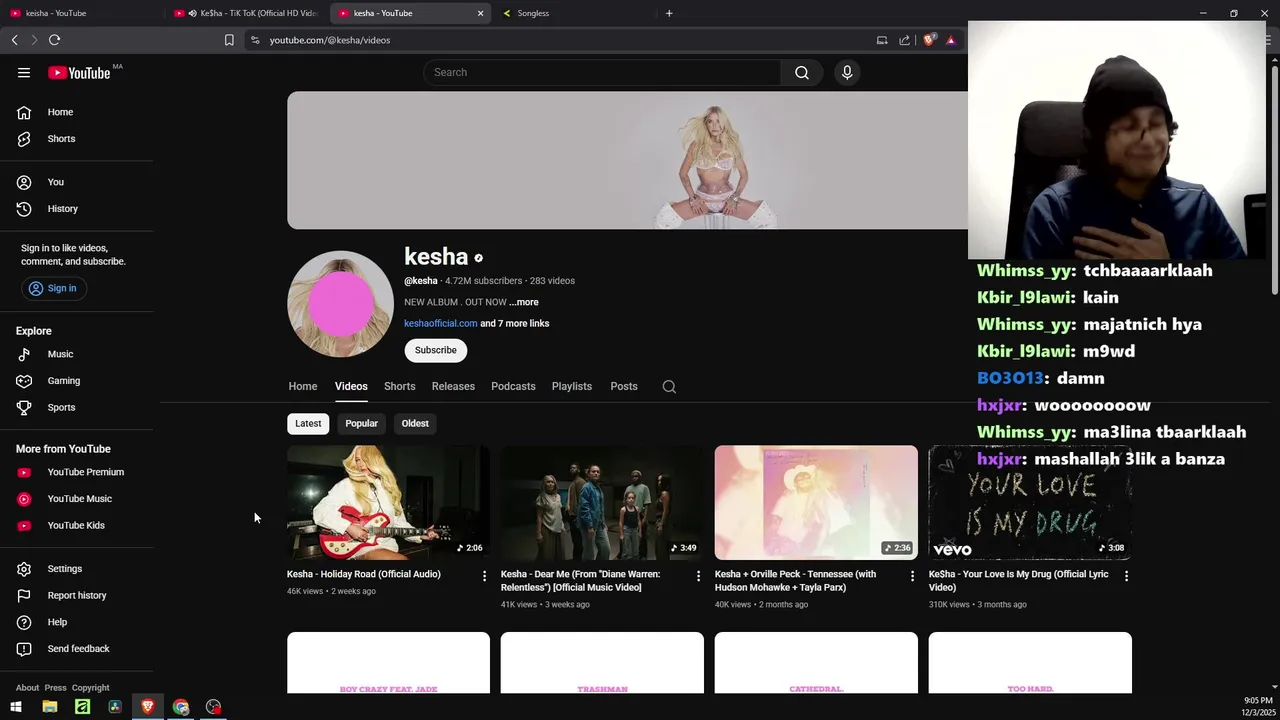Image resolution: width=1280 pixels, height=720 pixels.
Task: Open File Explorer from taskbar
Action: tap(49, 707)
